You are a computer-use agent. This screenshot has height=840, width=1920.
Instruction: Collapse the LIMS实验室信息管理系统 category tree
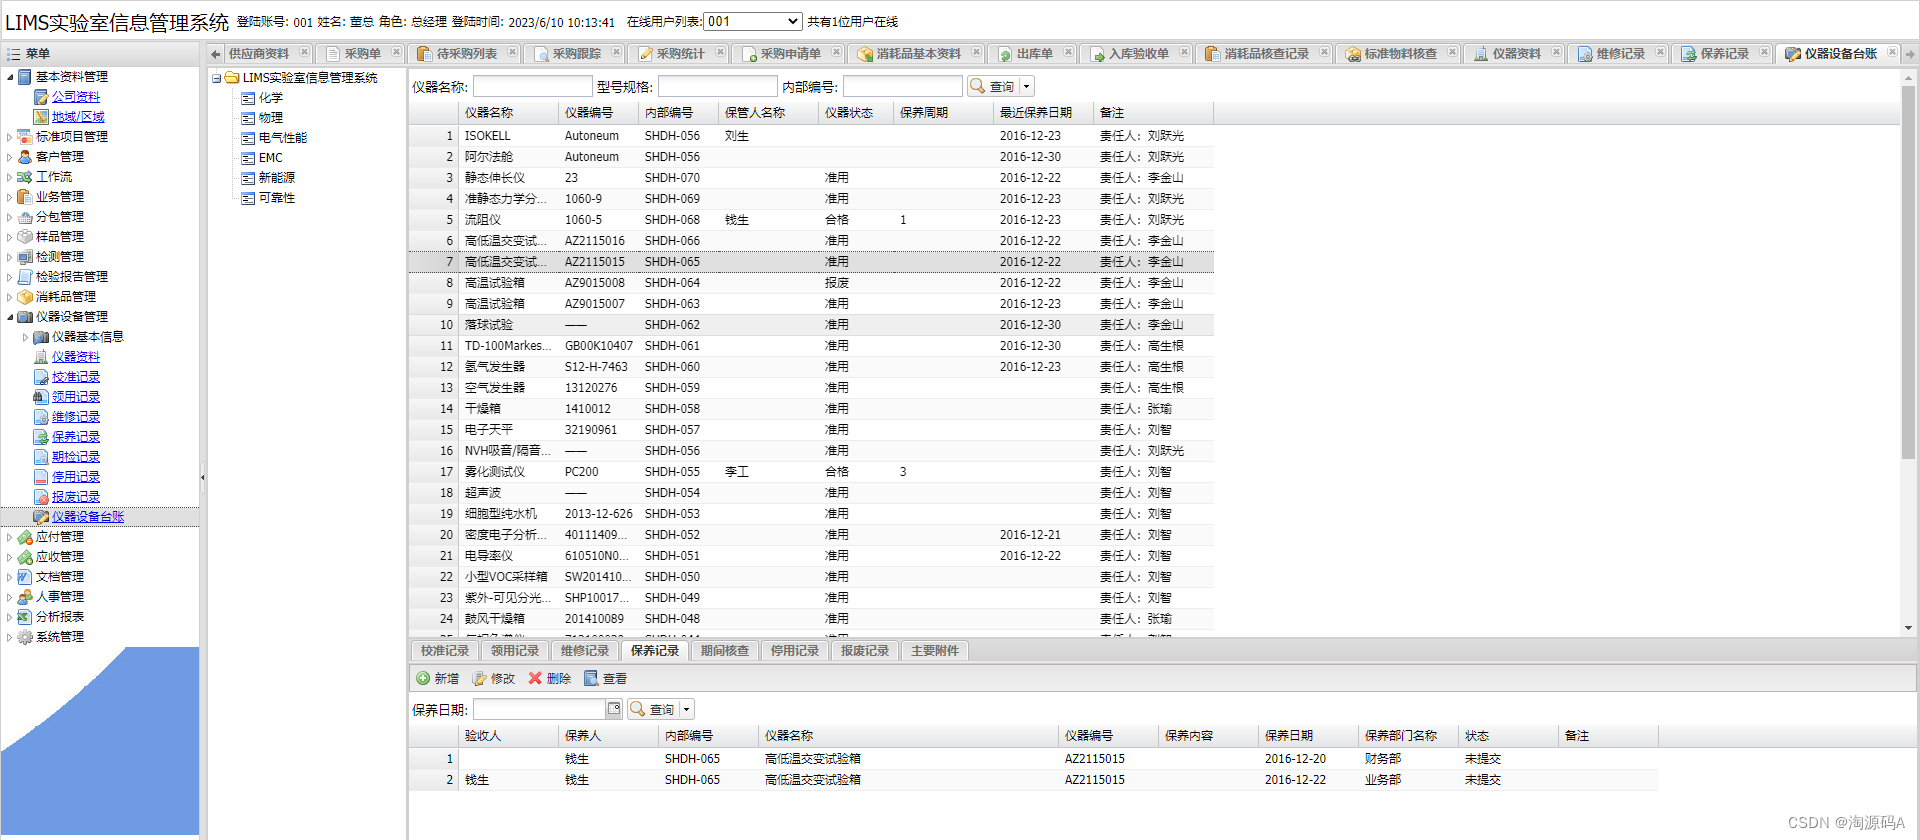[x=216, y=78]
